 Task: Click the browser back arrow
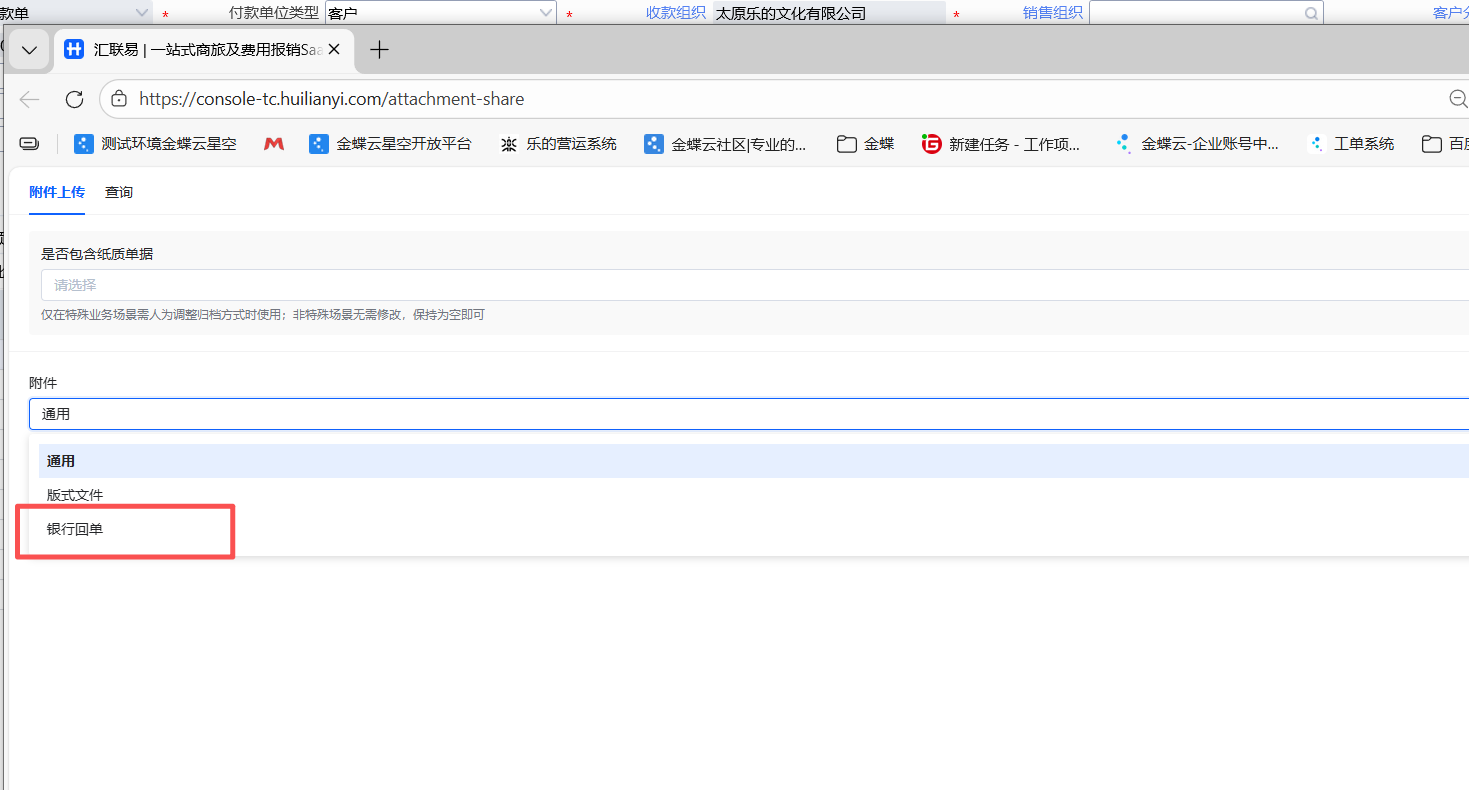pos(30,99)
